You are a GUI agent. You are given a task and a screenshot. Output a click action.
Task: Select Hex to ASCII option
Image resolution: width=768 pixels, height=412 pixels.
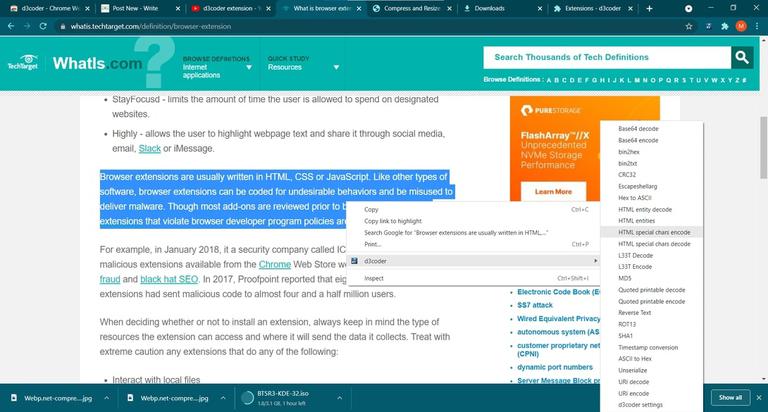coord(651,198)
